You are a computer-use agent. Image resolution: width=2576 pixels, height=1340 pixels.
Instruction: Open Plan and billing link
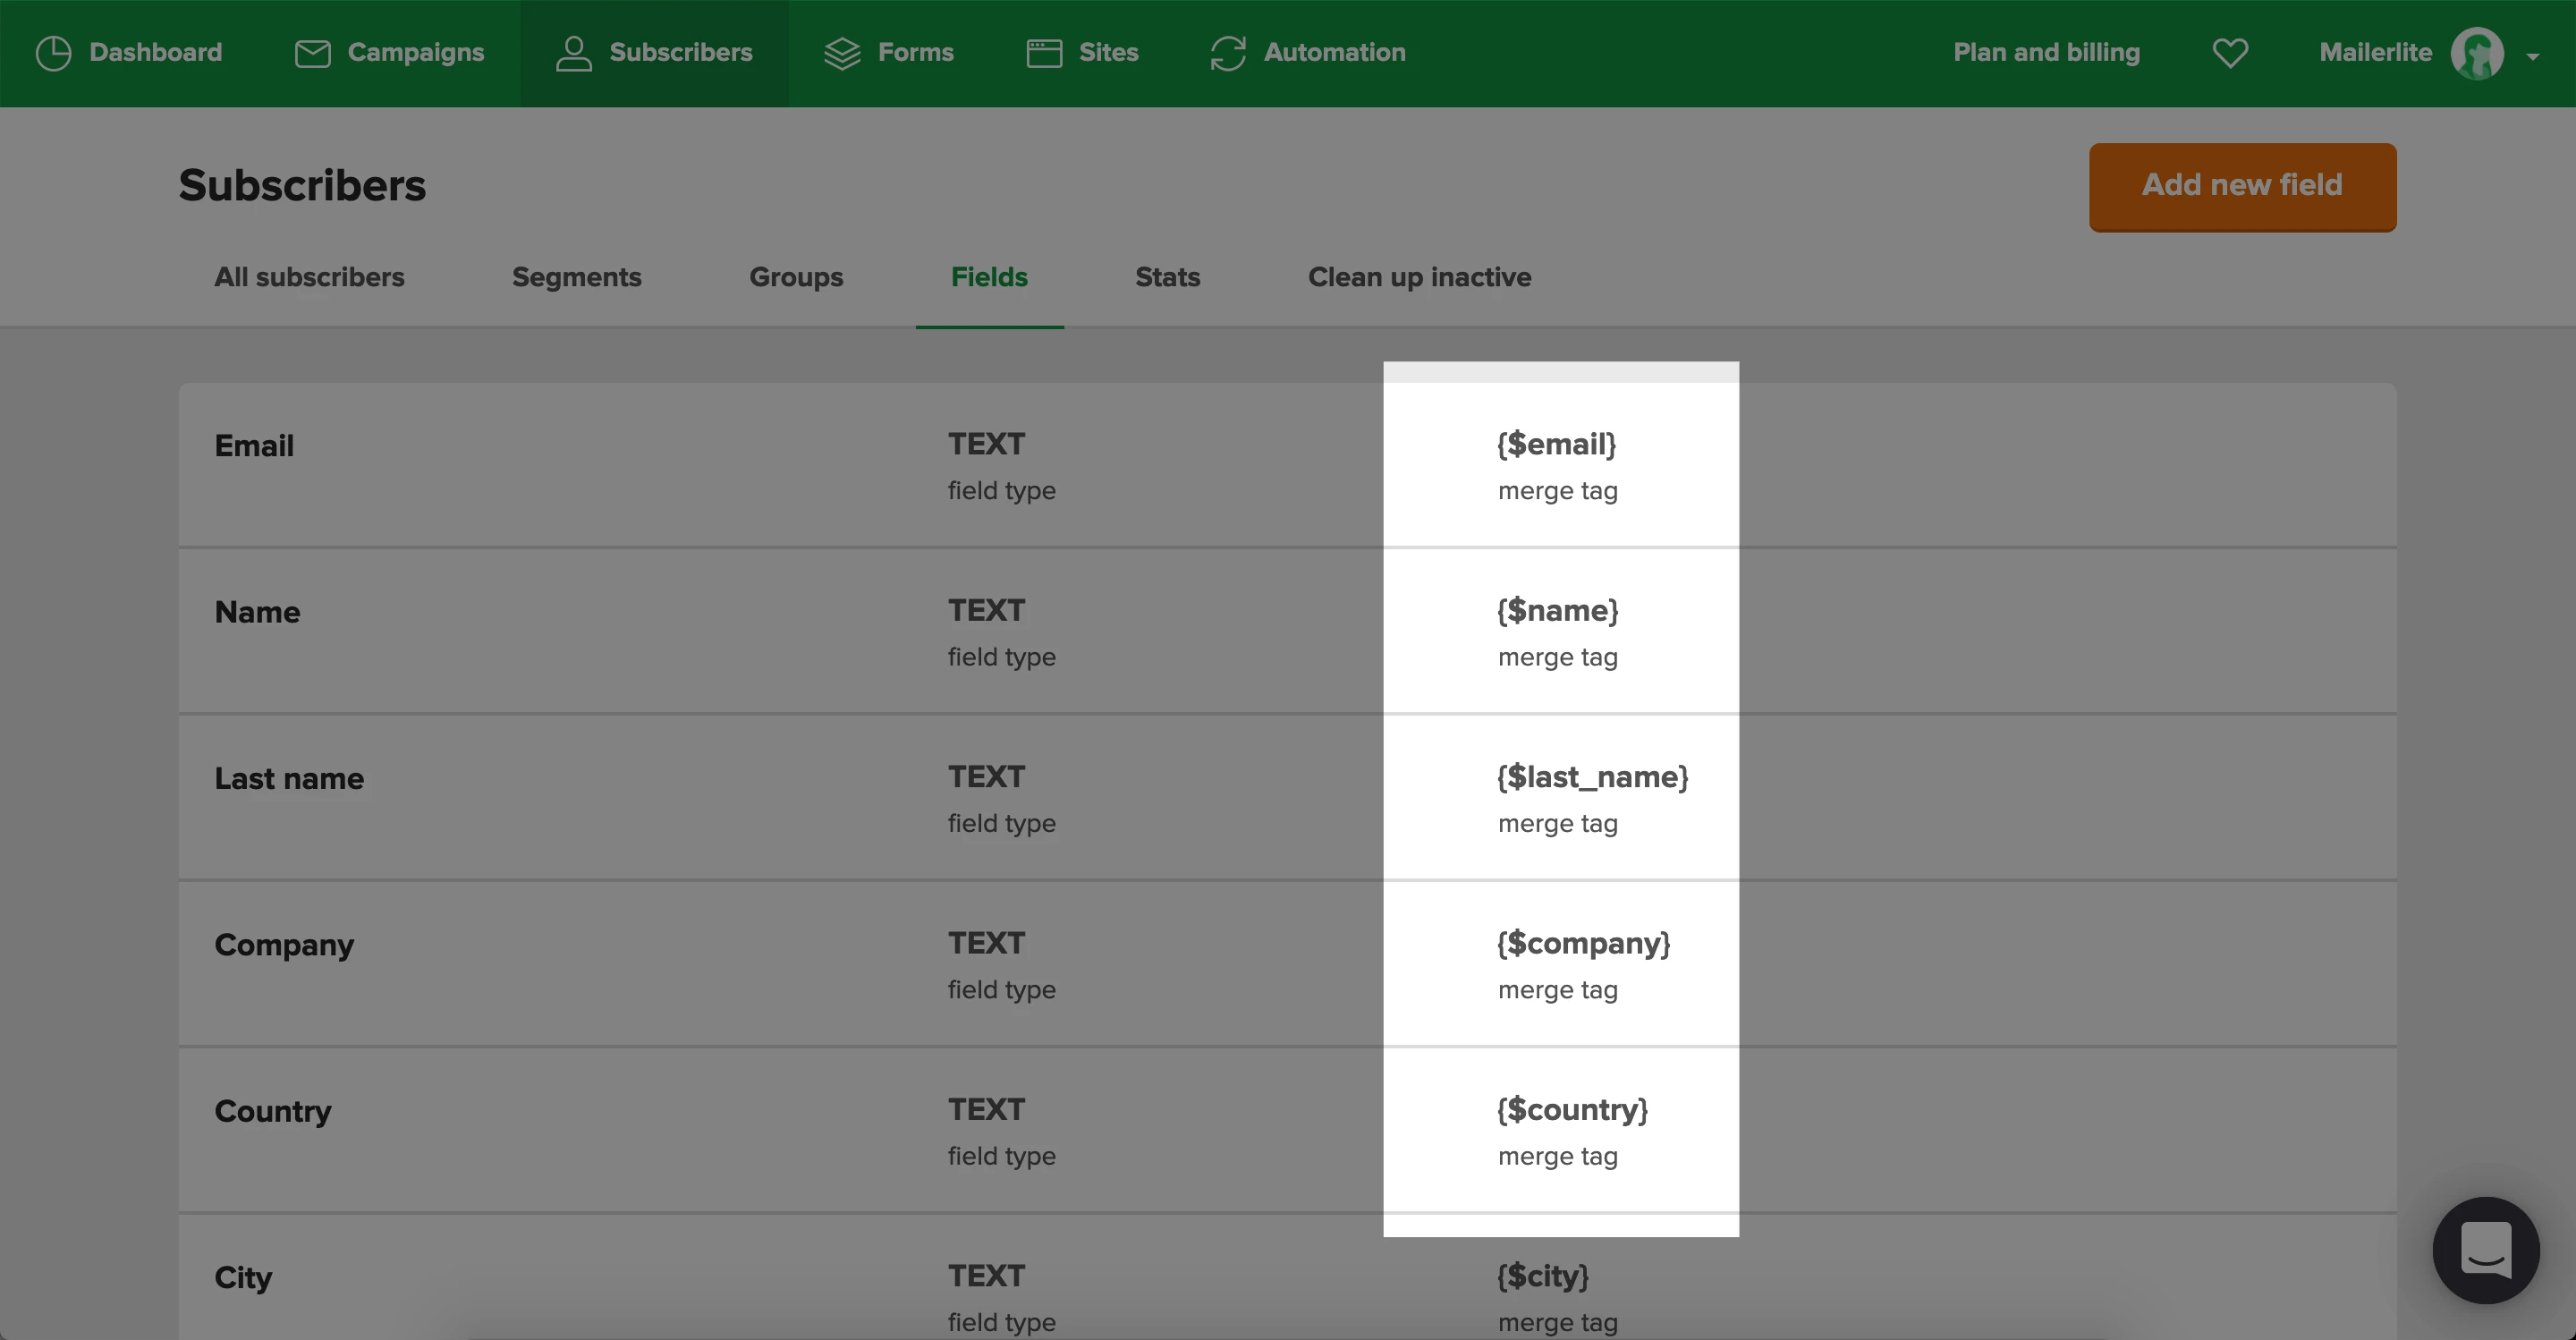pyautogui.click(x=2046, y=53)
